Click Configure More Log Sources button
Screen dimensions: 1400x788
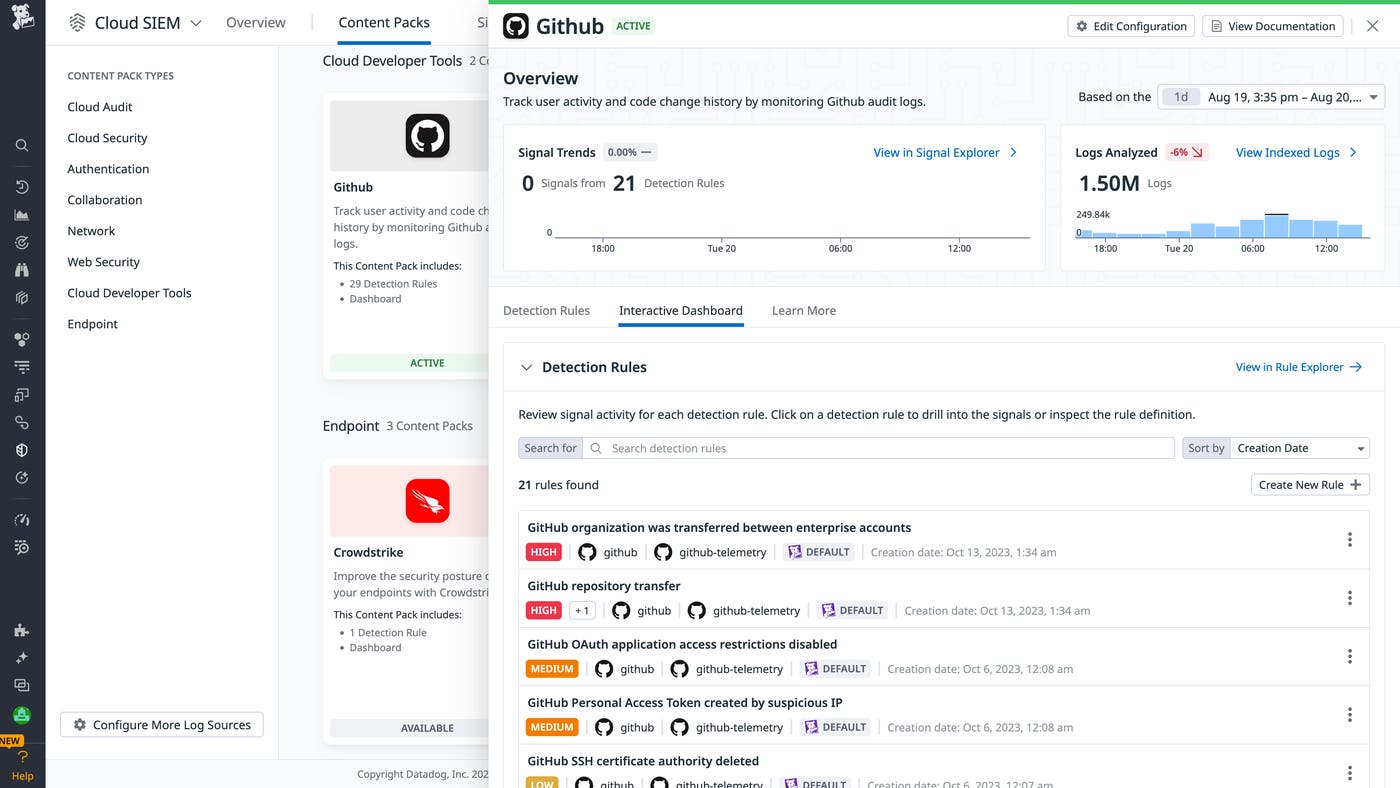pyautogui.click(x=162, y=725)
